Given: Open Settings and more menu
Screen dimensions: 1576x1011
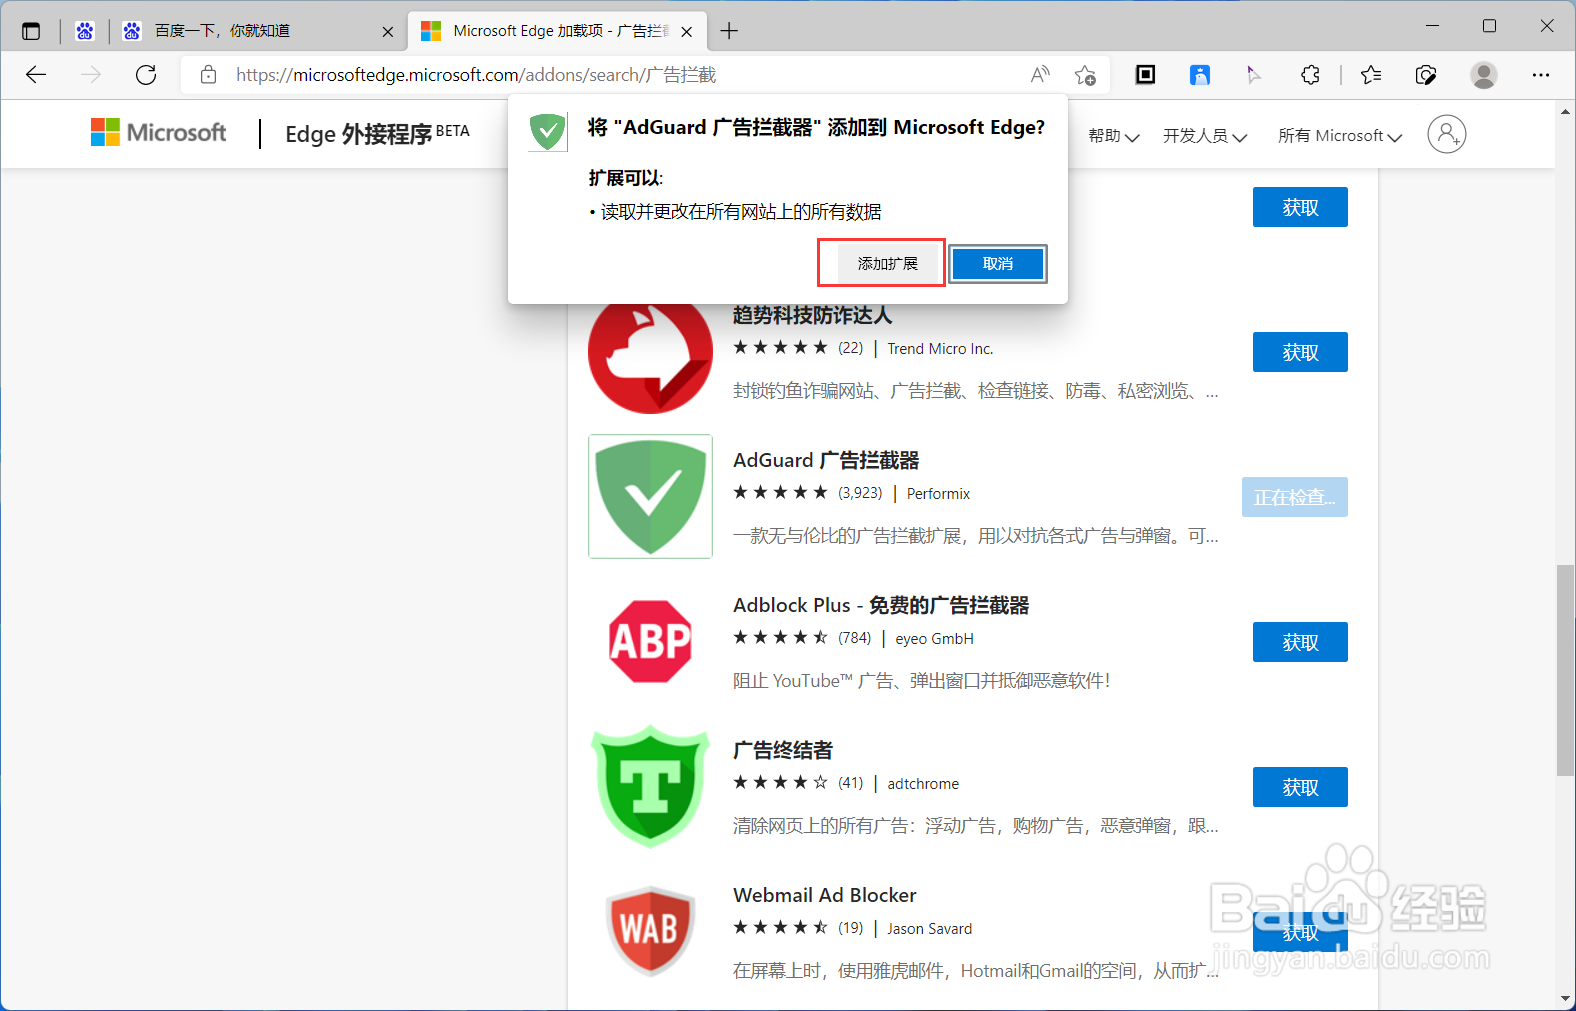Looking at the screenshot, I should (1541, 74).
